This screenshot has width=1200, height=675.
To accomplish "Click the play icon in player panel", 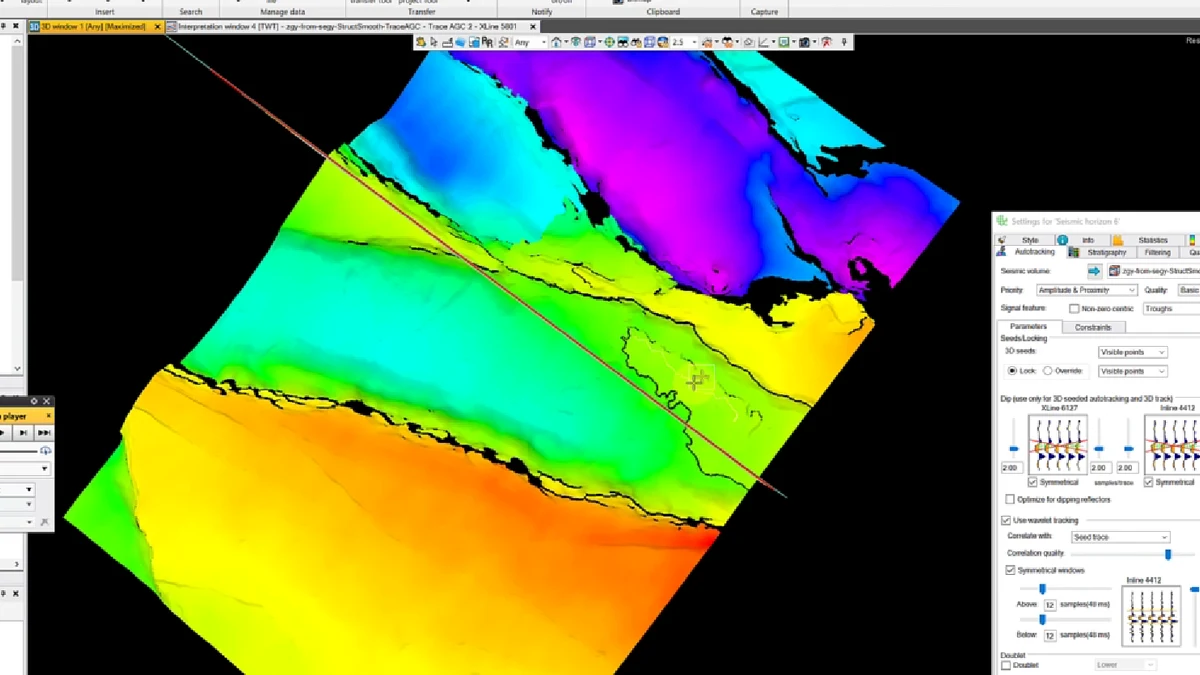I will click(3, 432).
